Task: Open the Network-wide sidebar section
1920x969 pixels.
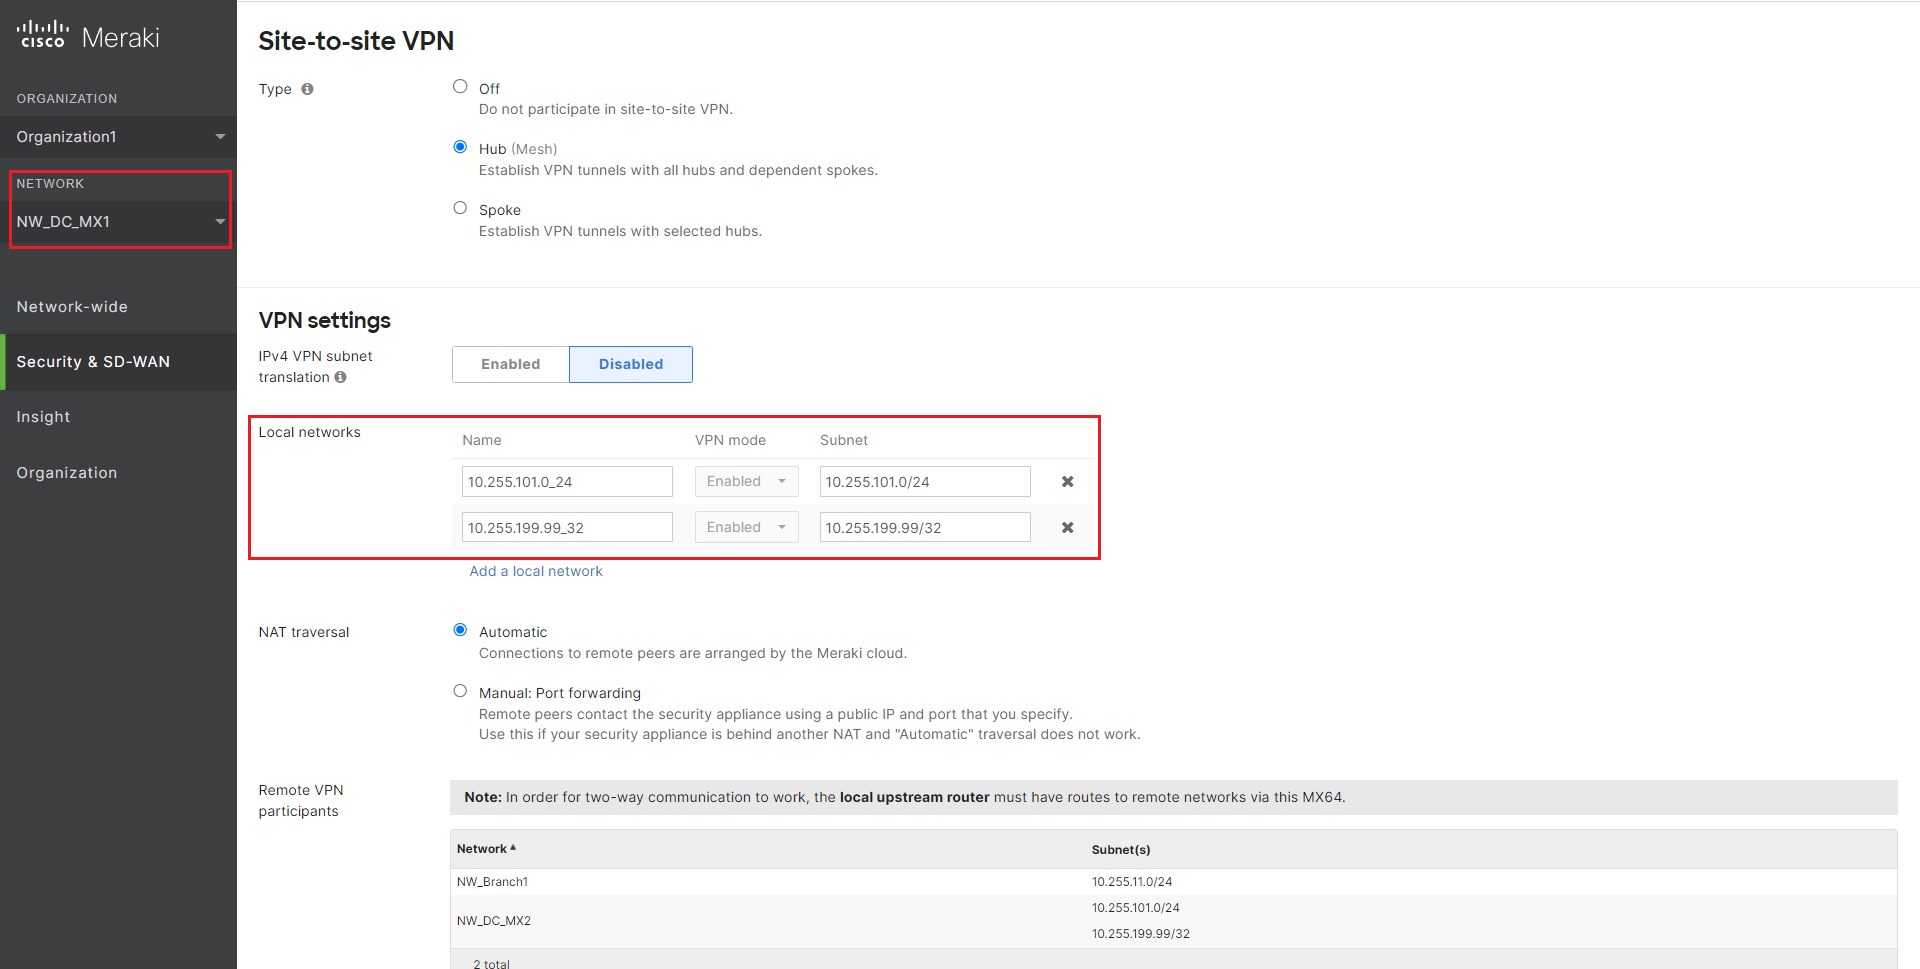Action: coord(72,306)
